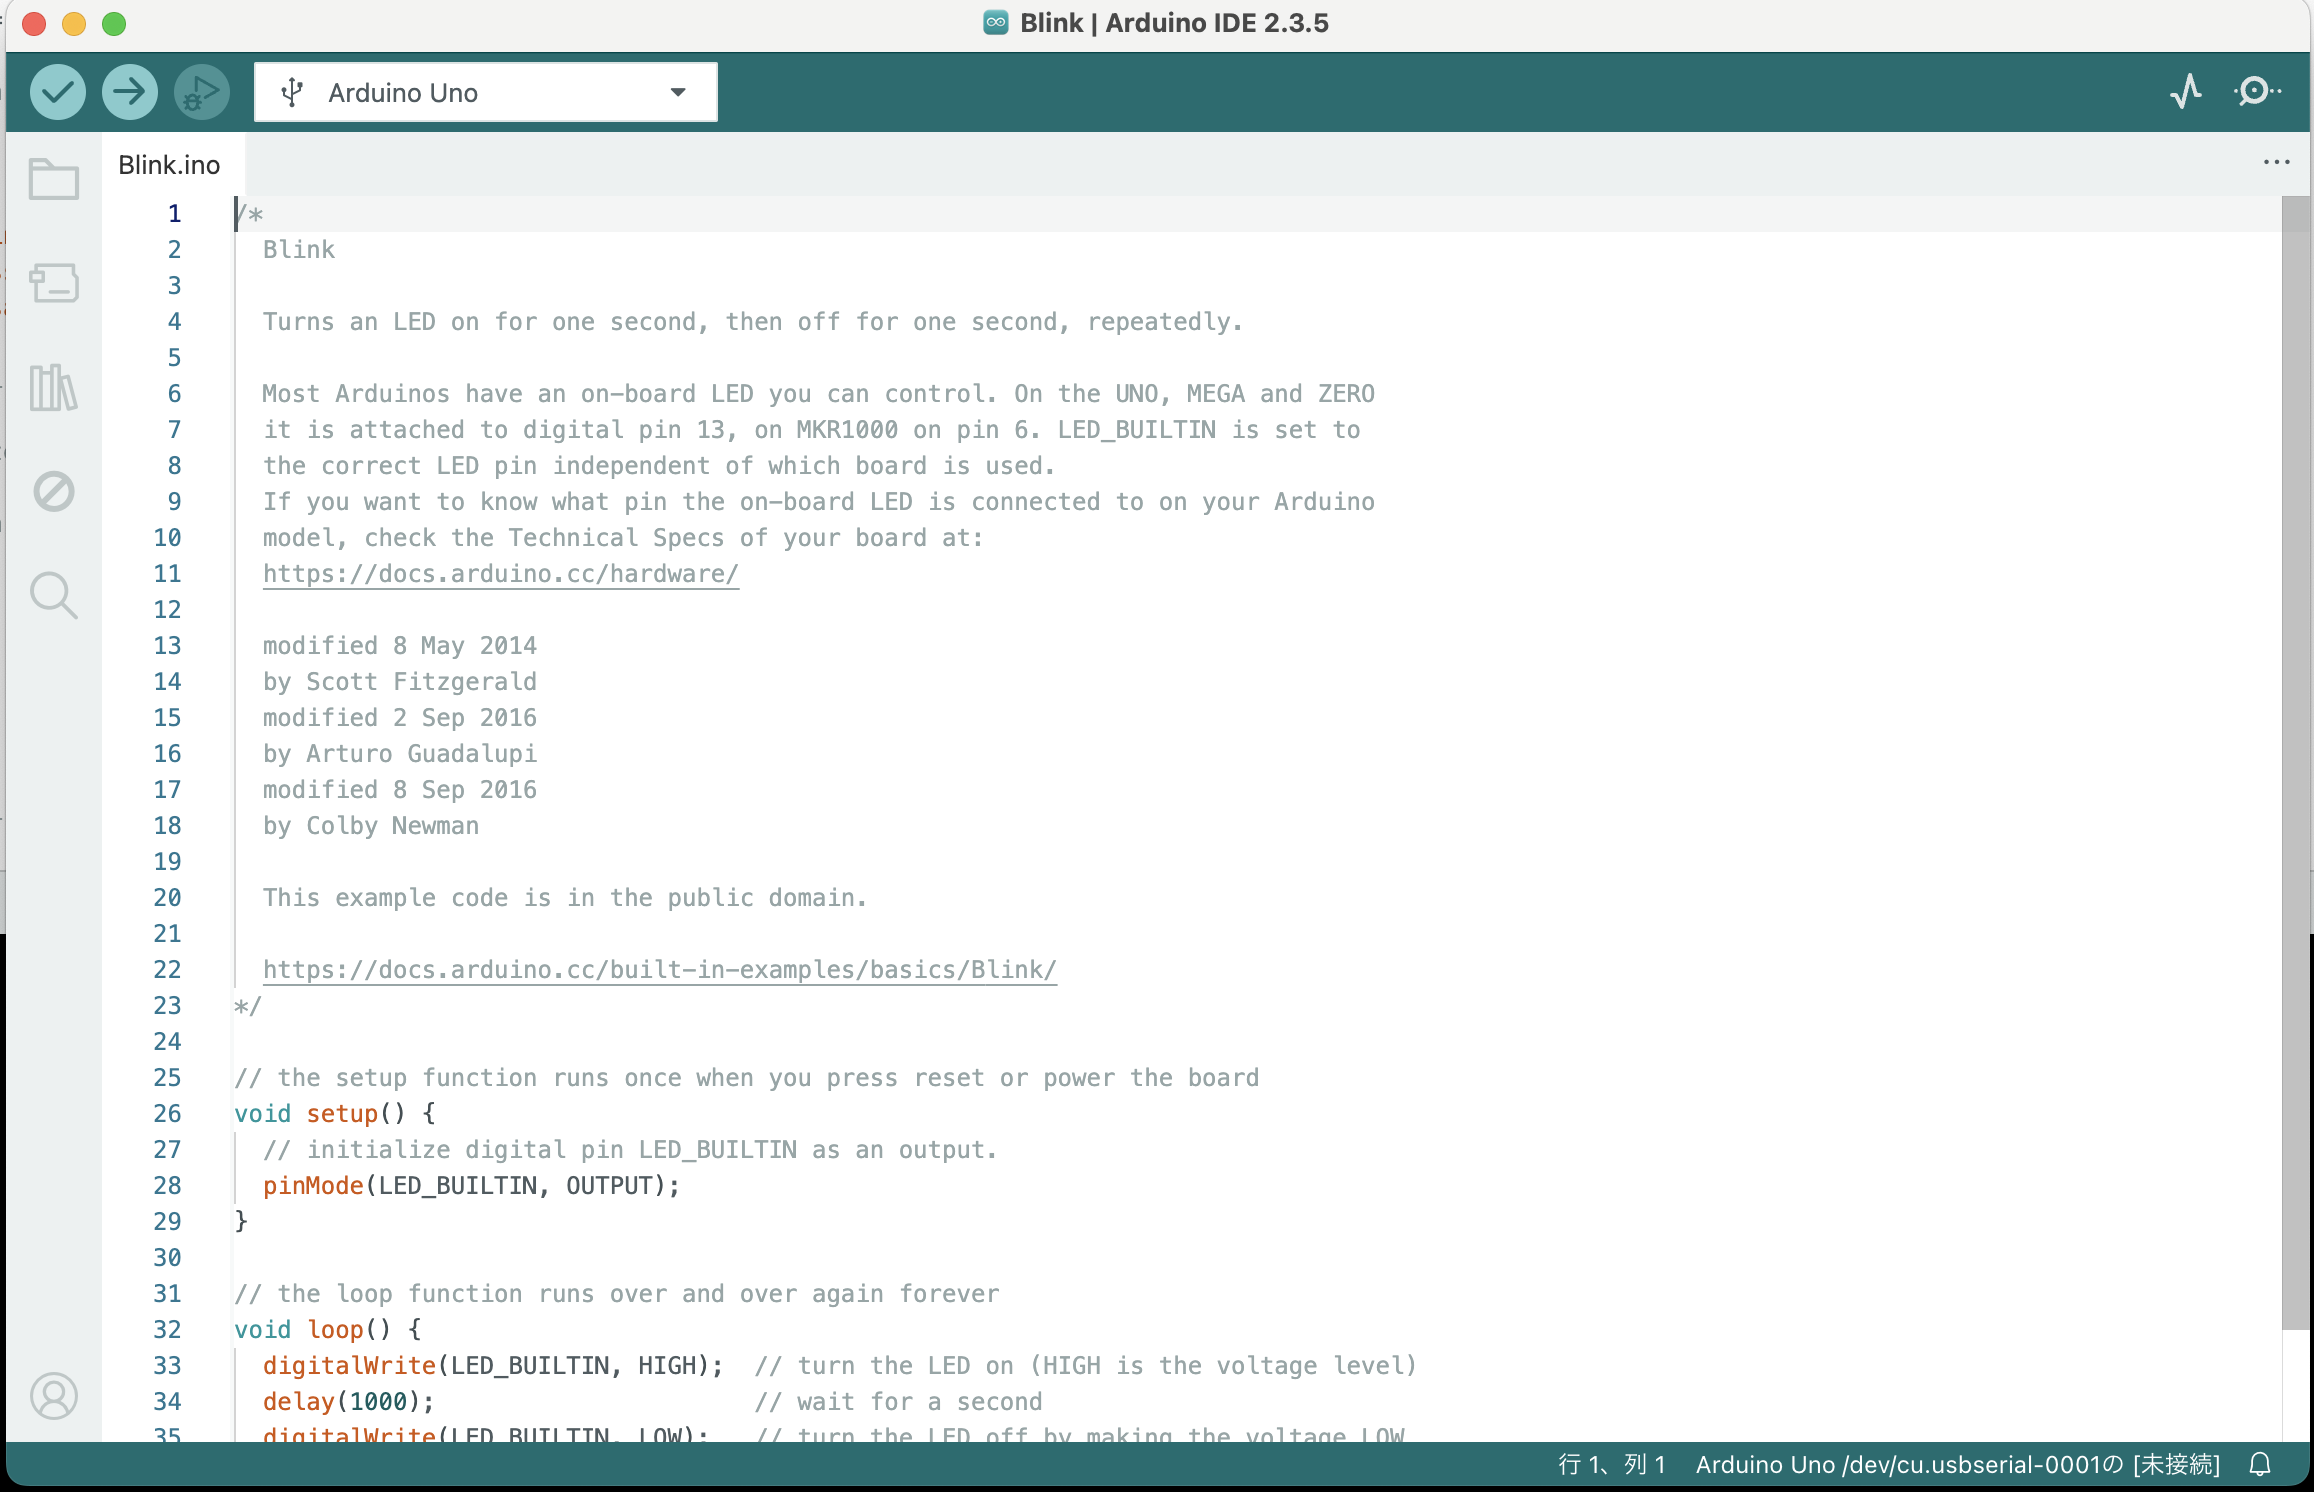The width and height of the screenshot is (2314, 1492).
Task: Click the line and column position indicator
Action: coord(1611,1465)
